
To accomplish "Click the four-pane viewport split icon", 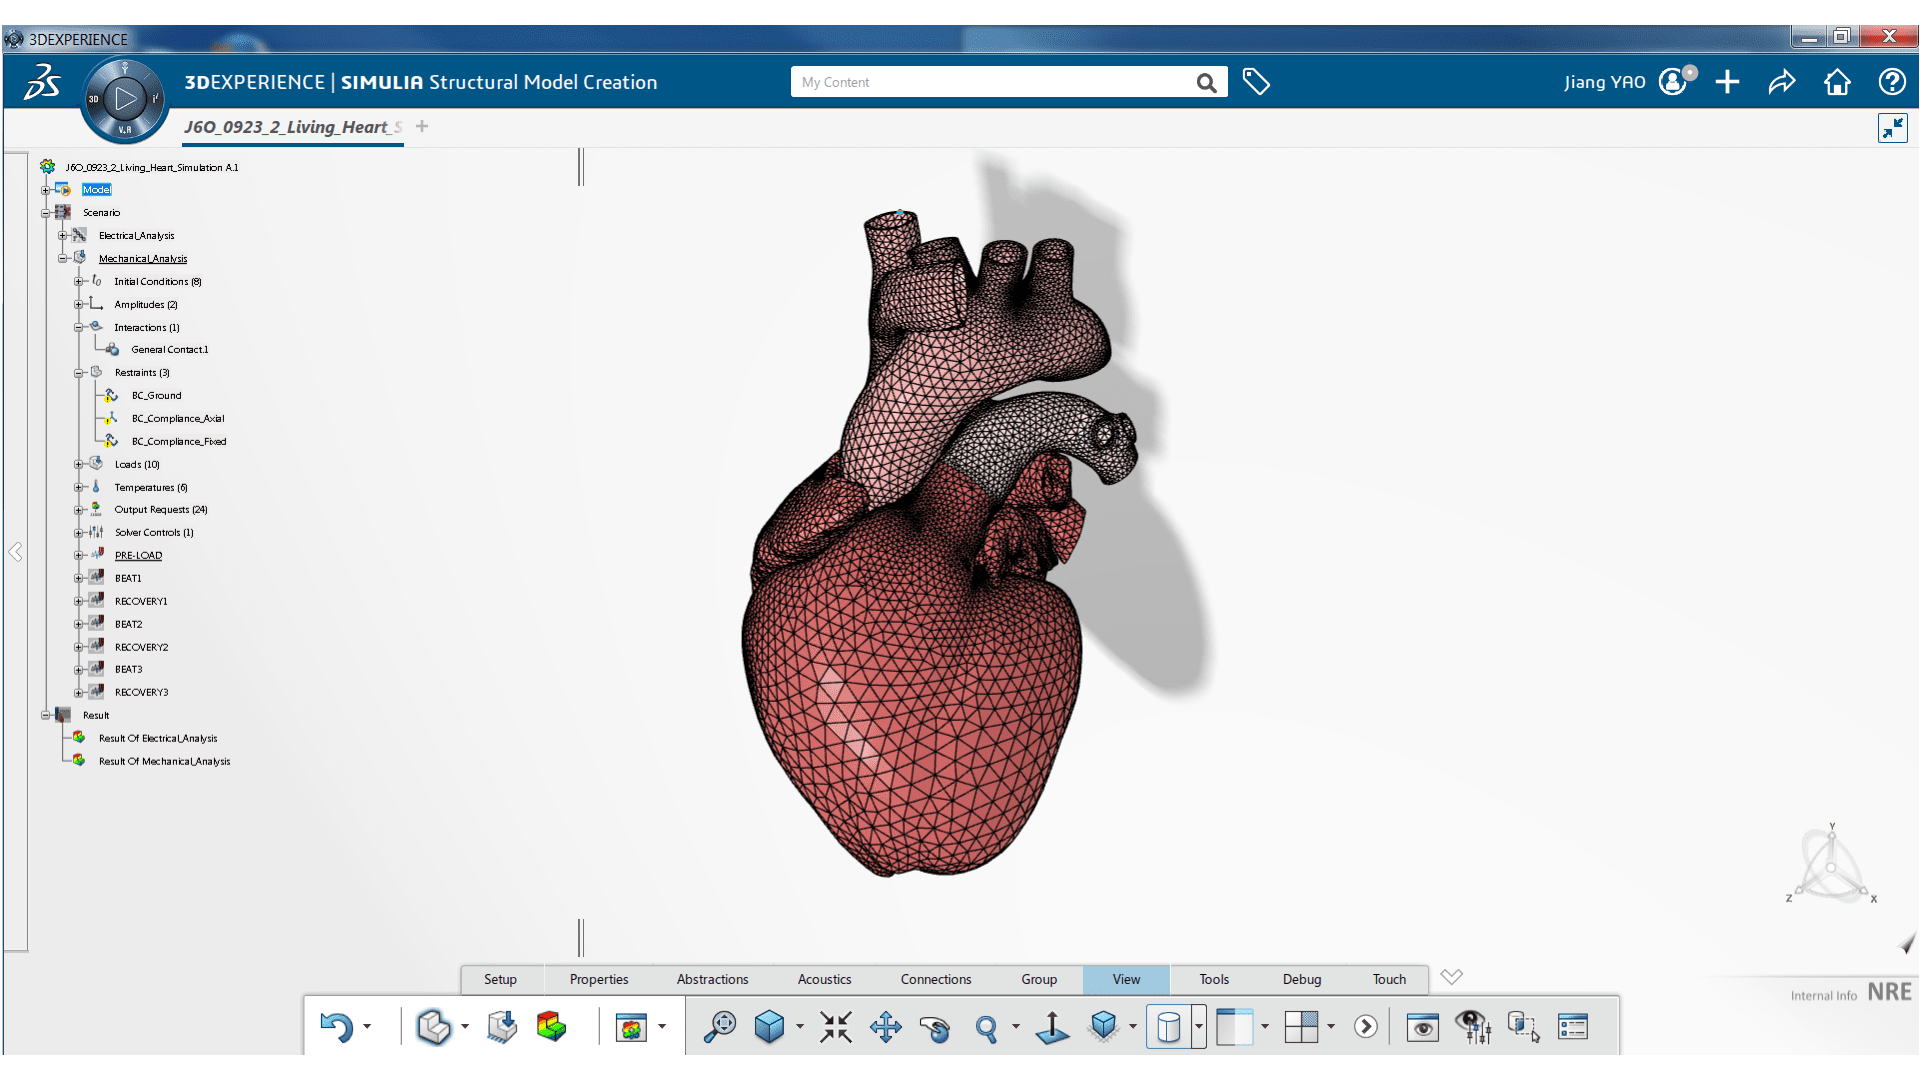I will 1301,1027.
